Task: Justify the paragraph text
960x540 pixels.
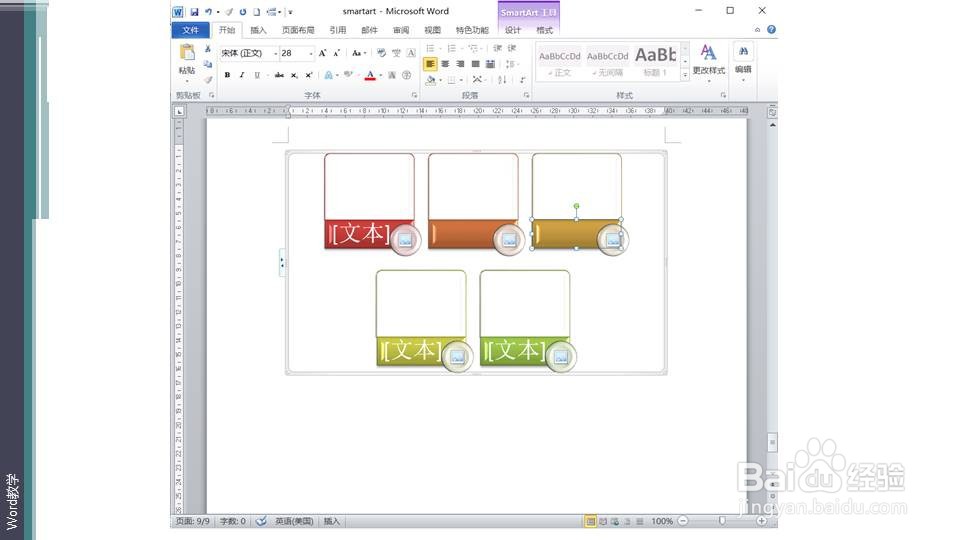Action: [475, 64]
